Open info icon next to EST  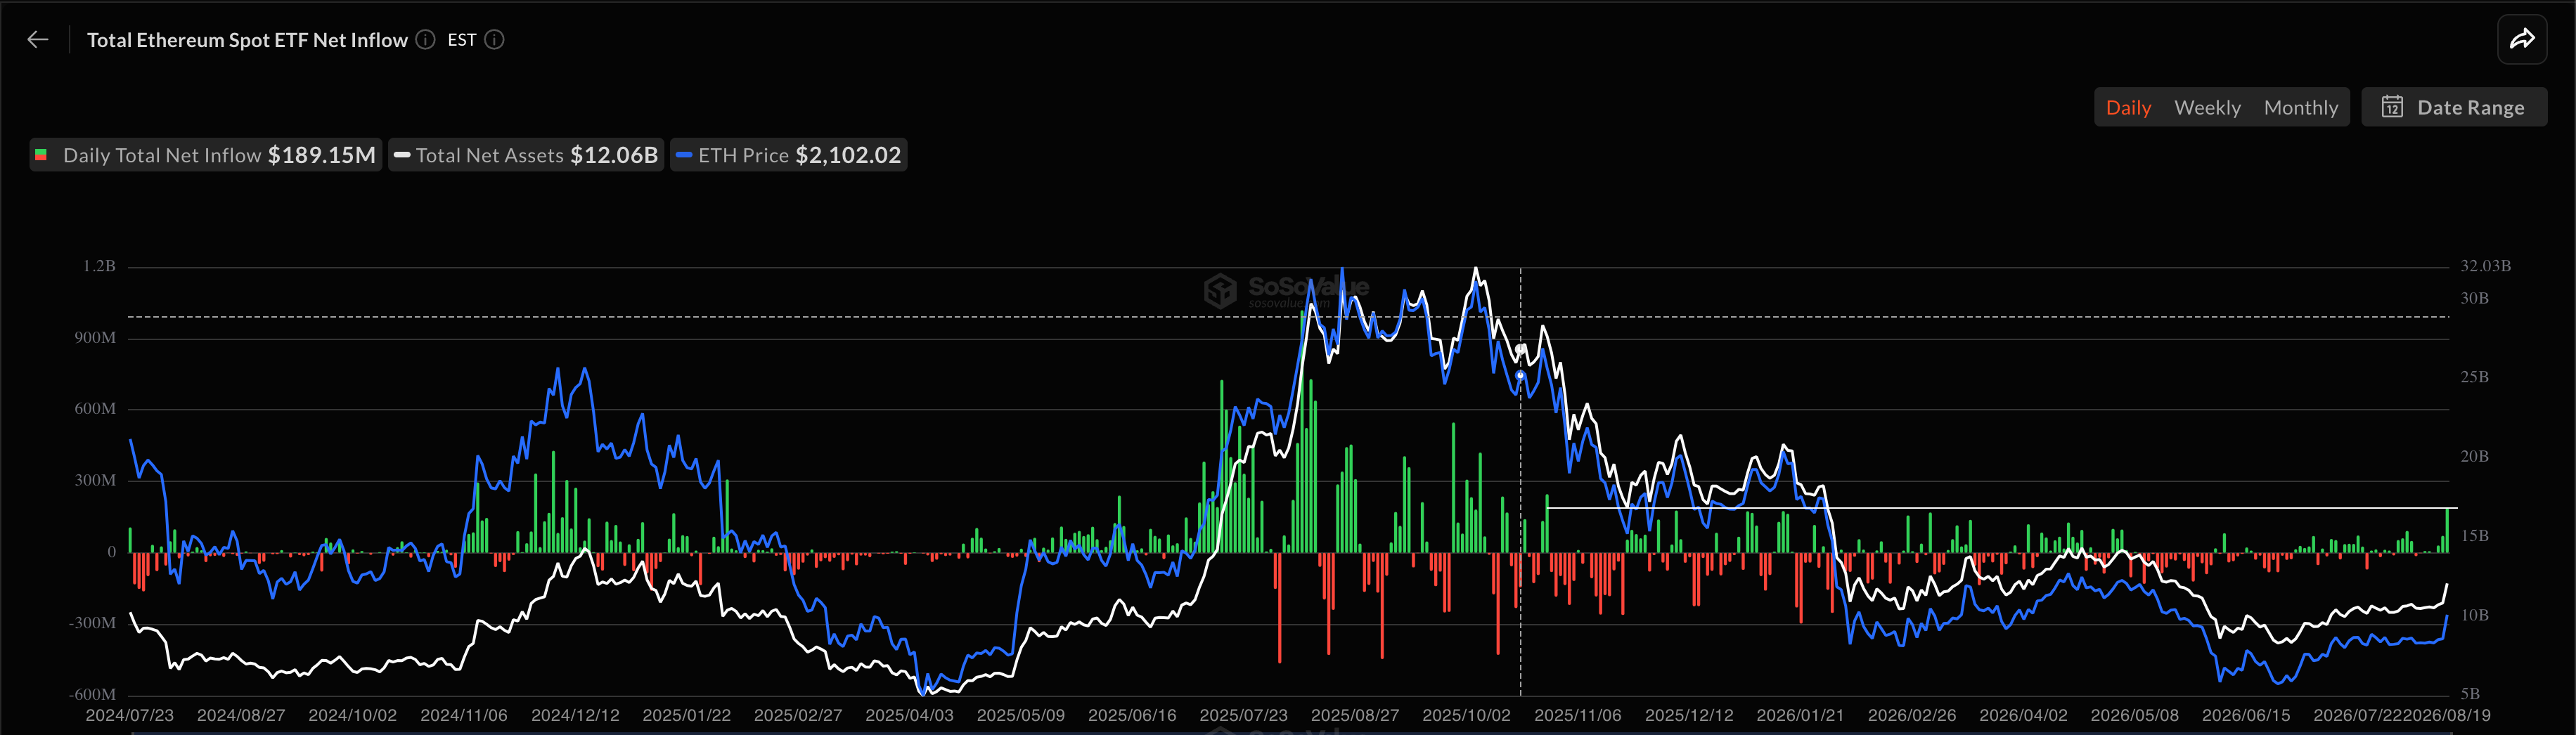point(494,40)
